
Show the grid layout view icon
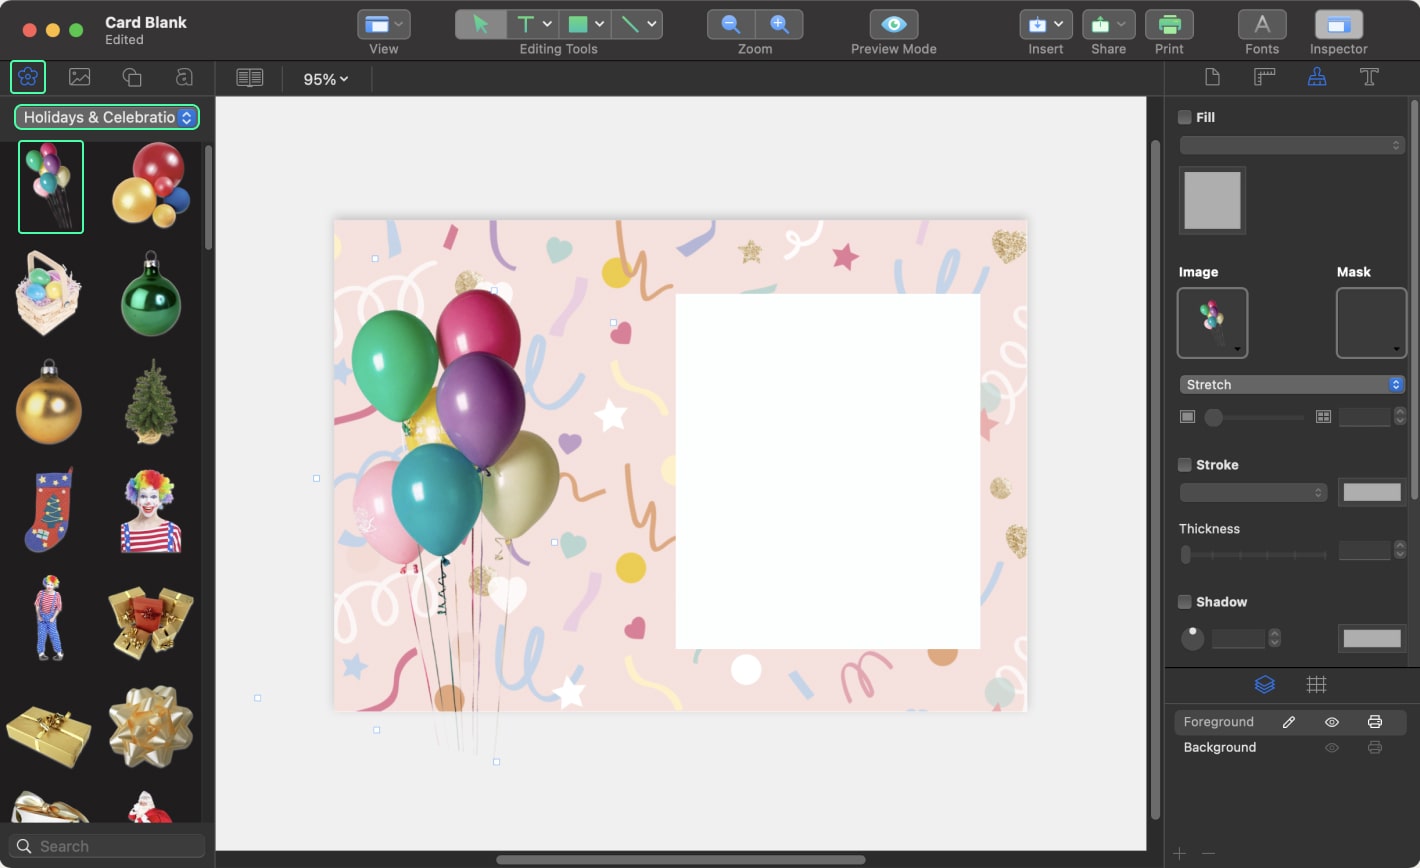tap(1316, 684)
